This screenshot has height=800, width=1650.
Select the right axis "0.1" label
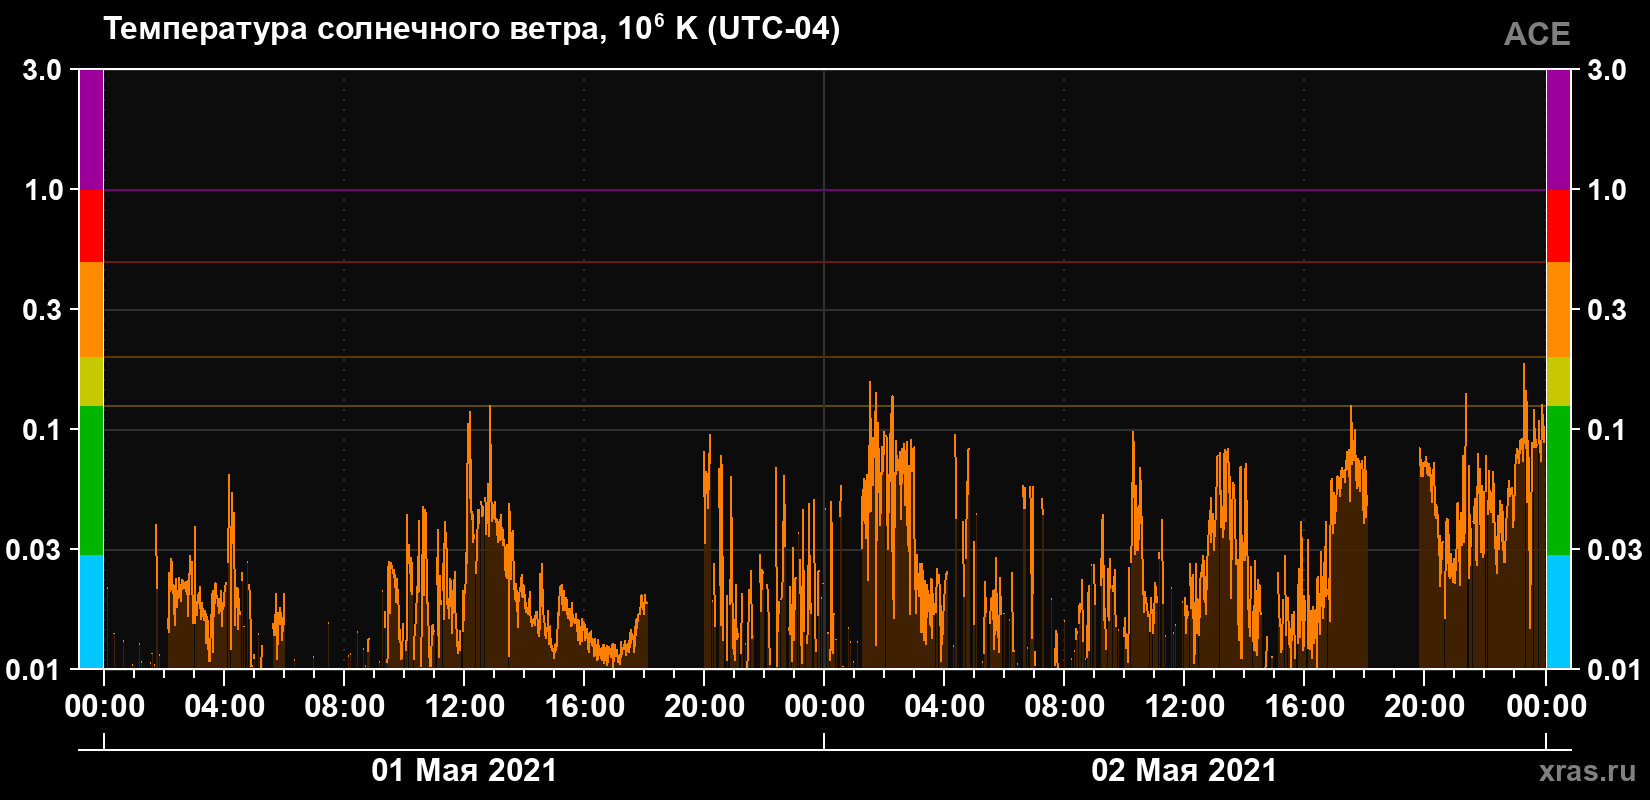pos(1607,430)
